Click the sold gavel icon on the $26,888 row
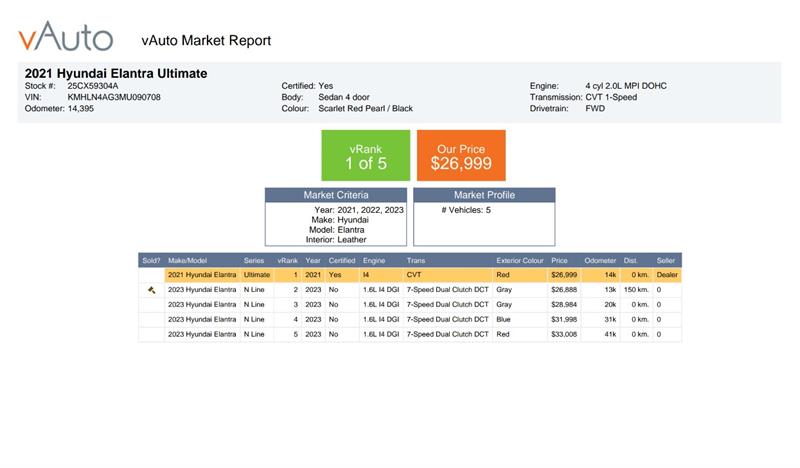The height and width of the screenshot is (468, 800). point(152,290)
